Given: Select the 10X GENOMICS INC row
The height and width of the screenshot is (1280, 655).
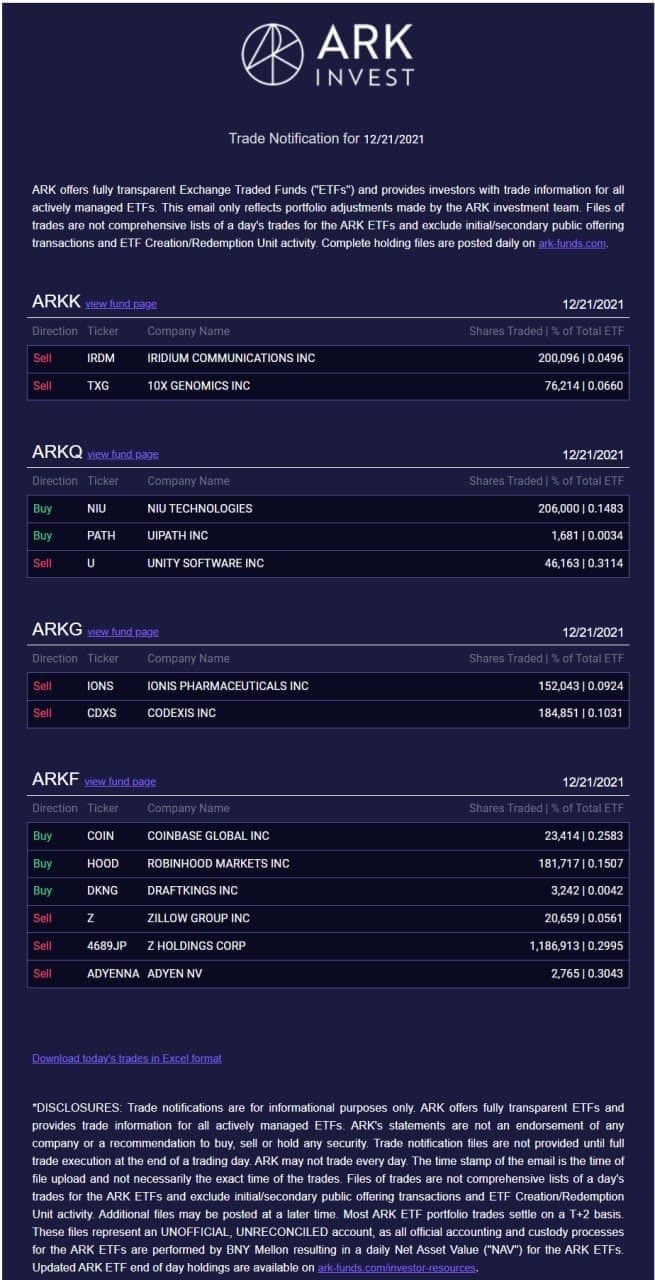Looking at the screenshot, I should point(328,386).
